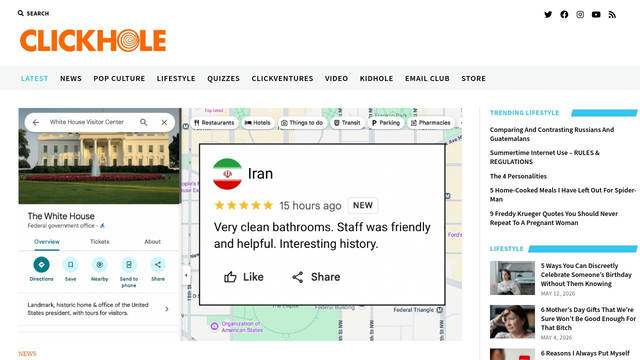Open the Video section
This screenshot has width=640, height=360.
[336, 78]
